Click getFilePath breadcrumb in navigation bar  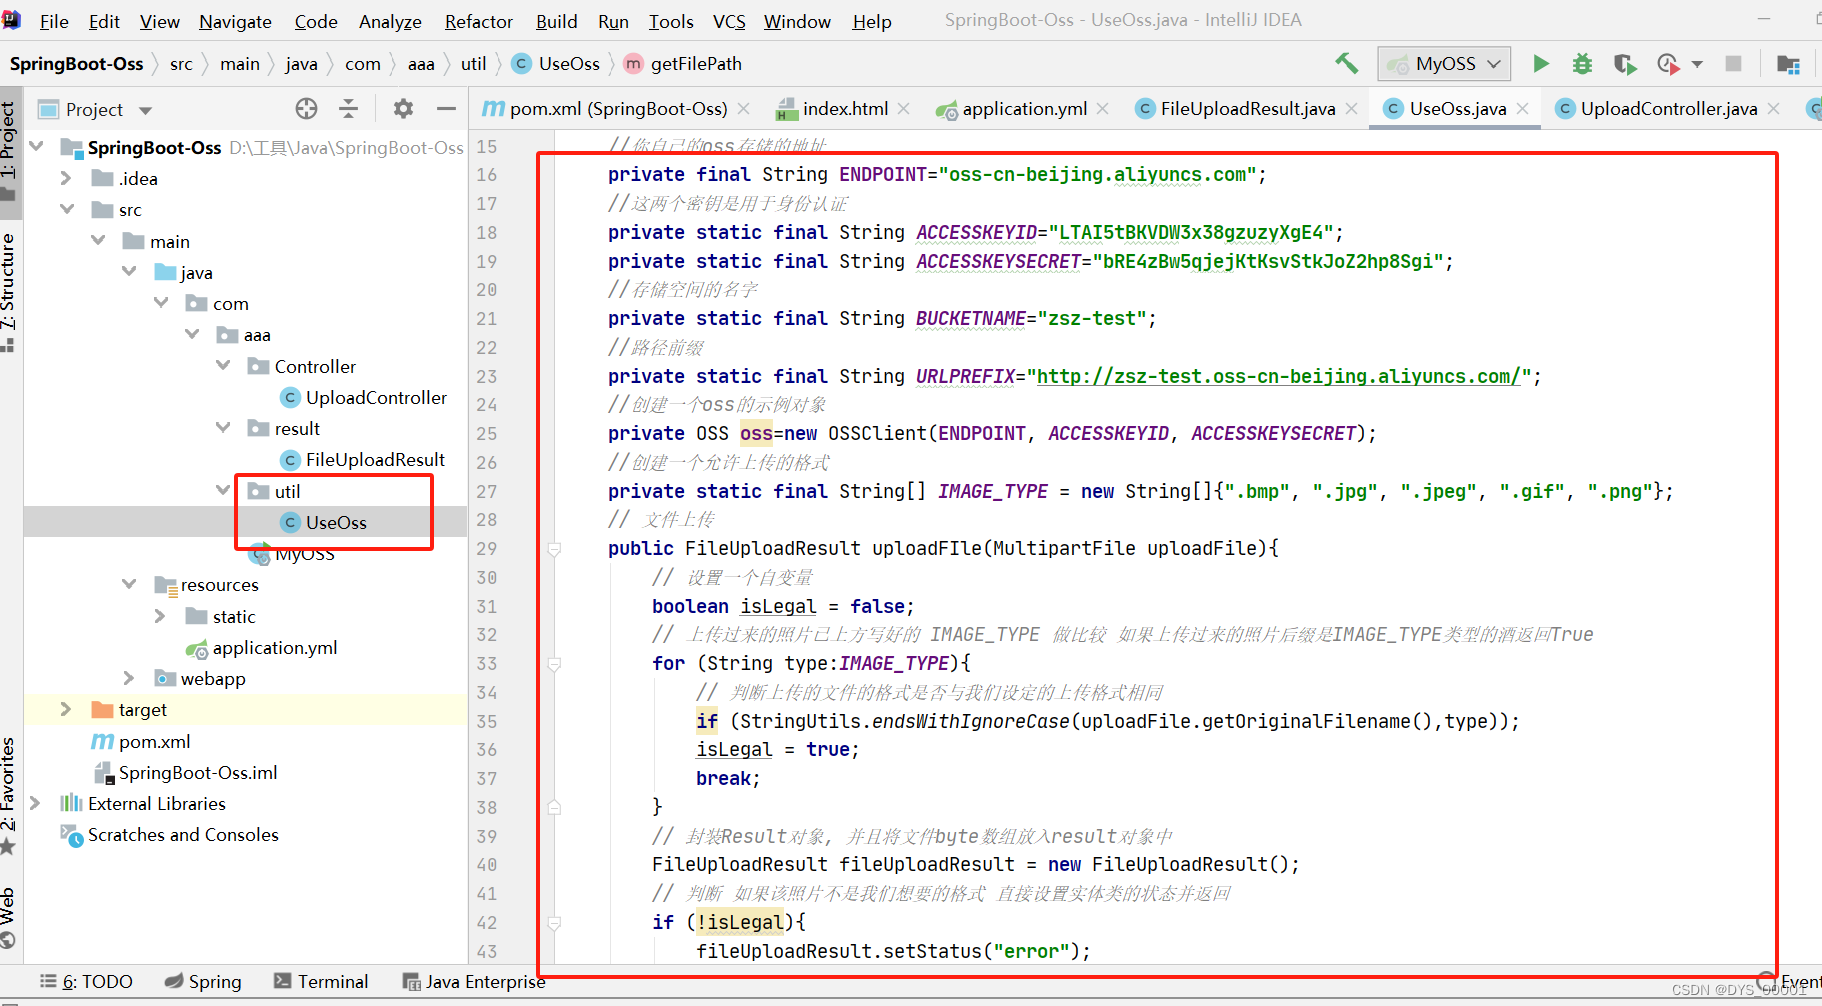[695, 64]
